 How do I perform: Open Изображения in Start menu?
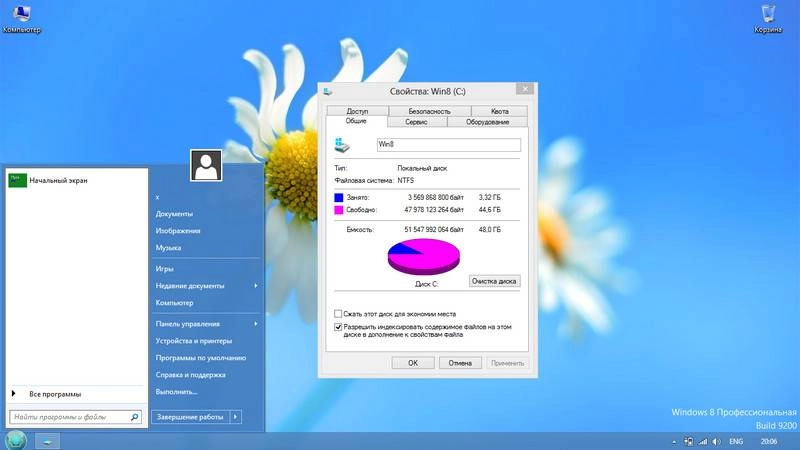pyautogui.click(x=178, y=231)
